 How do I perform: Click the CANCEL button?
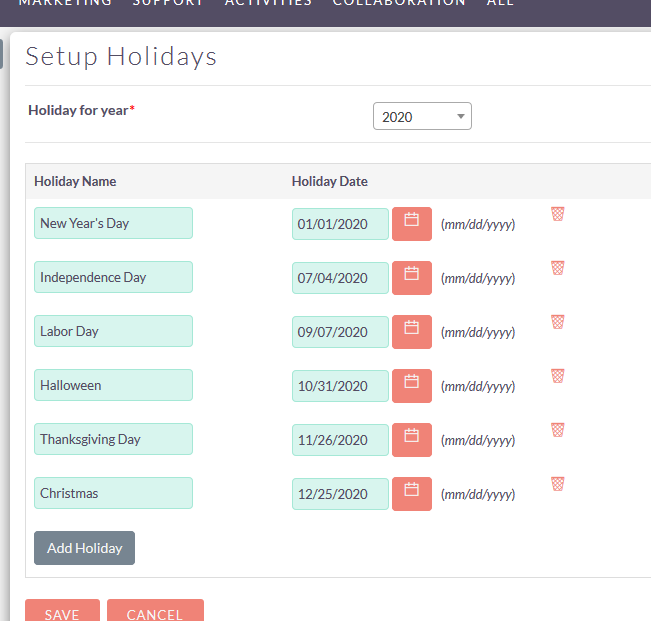point(155,610)
